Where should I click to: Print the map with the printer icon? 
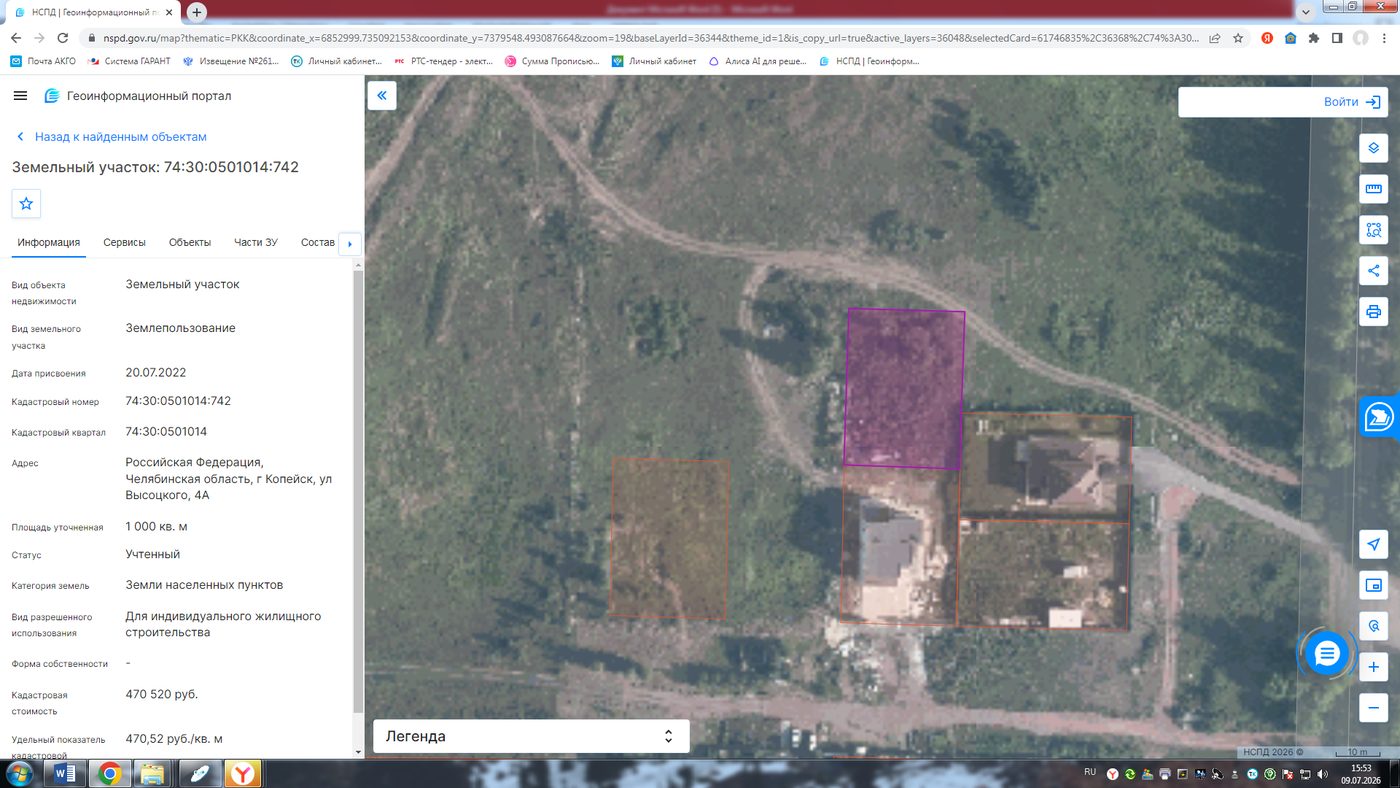[1373, 311]
